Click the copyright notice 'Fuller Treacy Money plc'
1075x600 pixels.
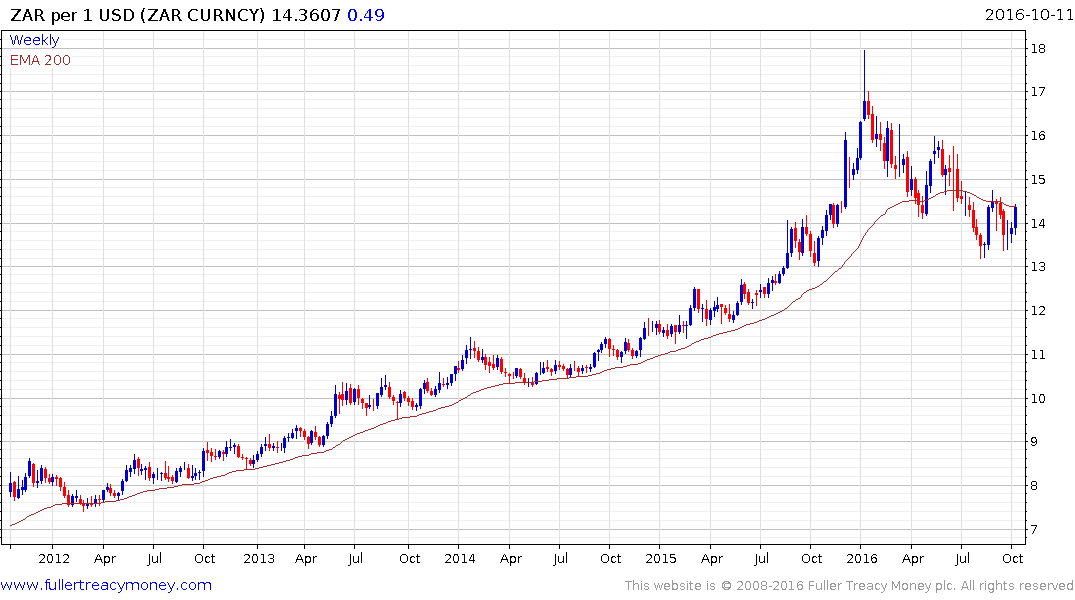[x=882, y=586]
